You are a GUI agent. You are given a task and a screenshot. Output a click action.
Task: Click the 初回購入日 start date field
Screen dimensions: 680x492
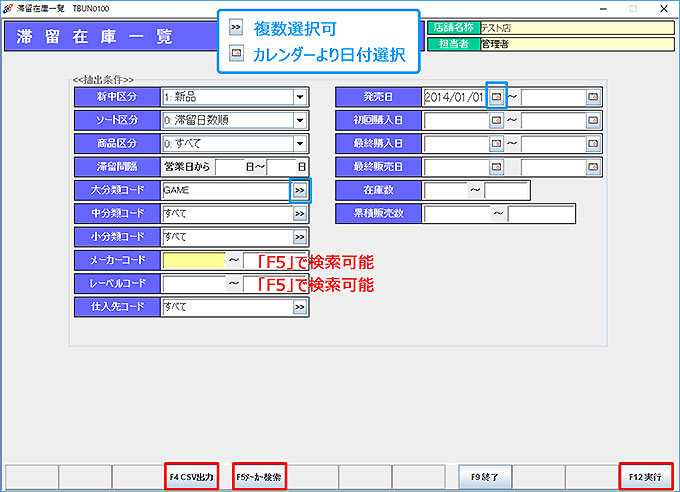[x=456, y=120]
